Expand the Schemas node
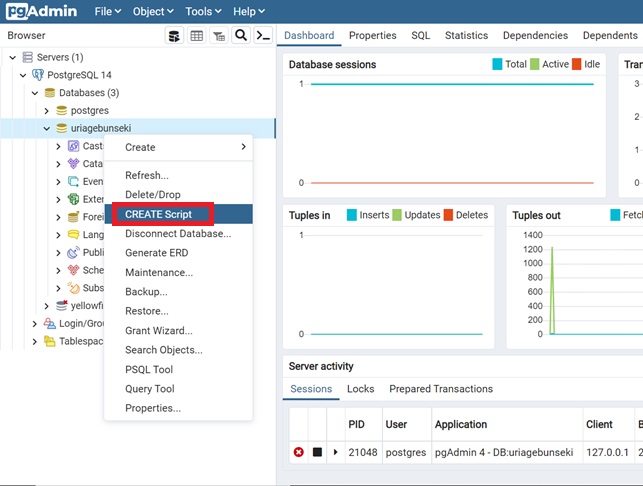This screenshot has width=643, height=486. point(58,270)
